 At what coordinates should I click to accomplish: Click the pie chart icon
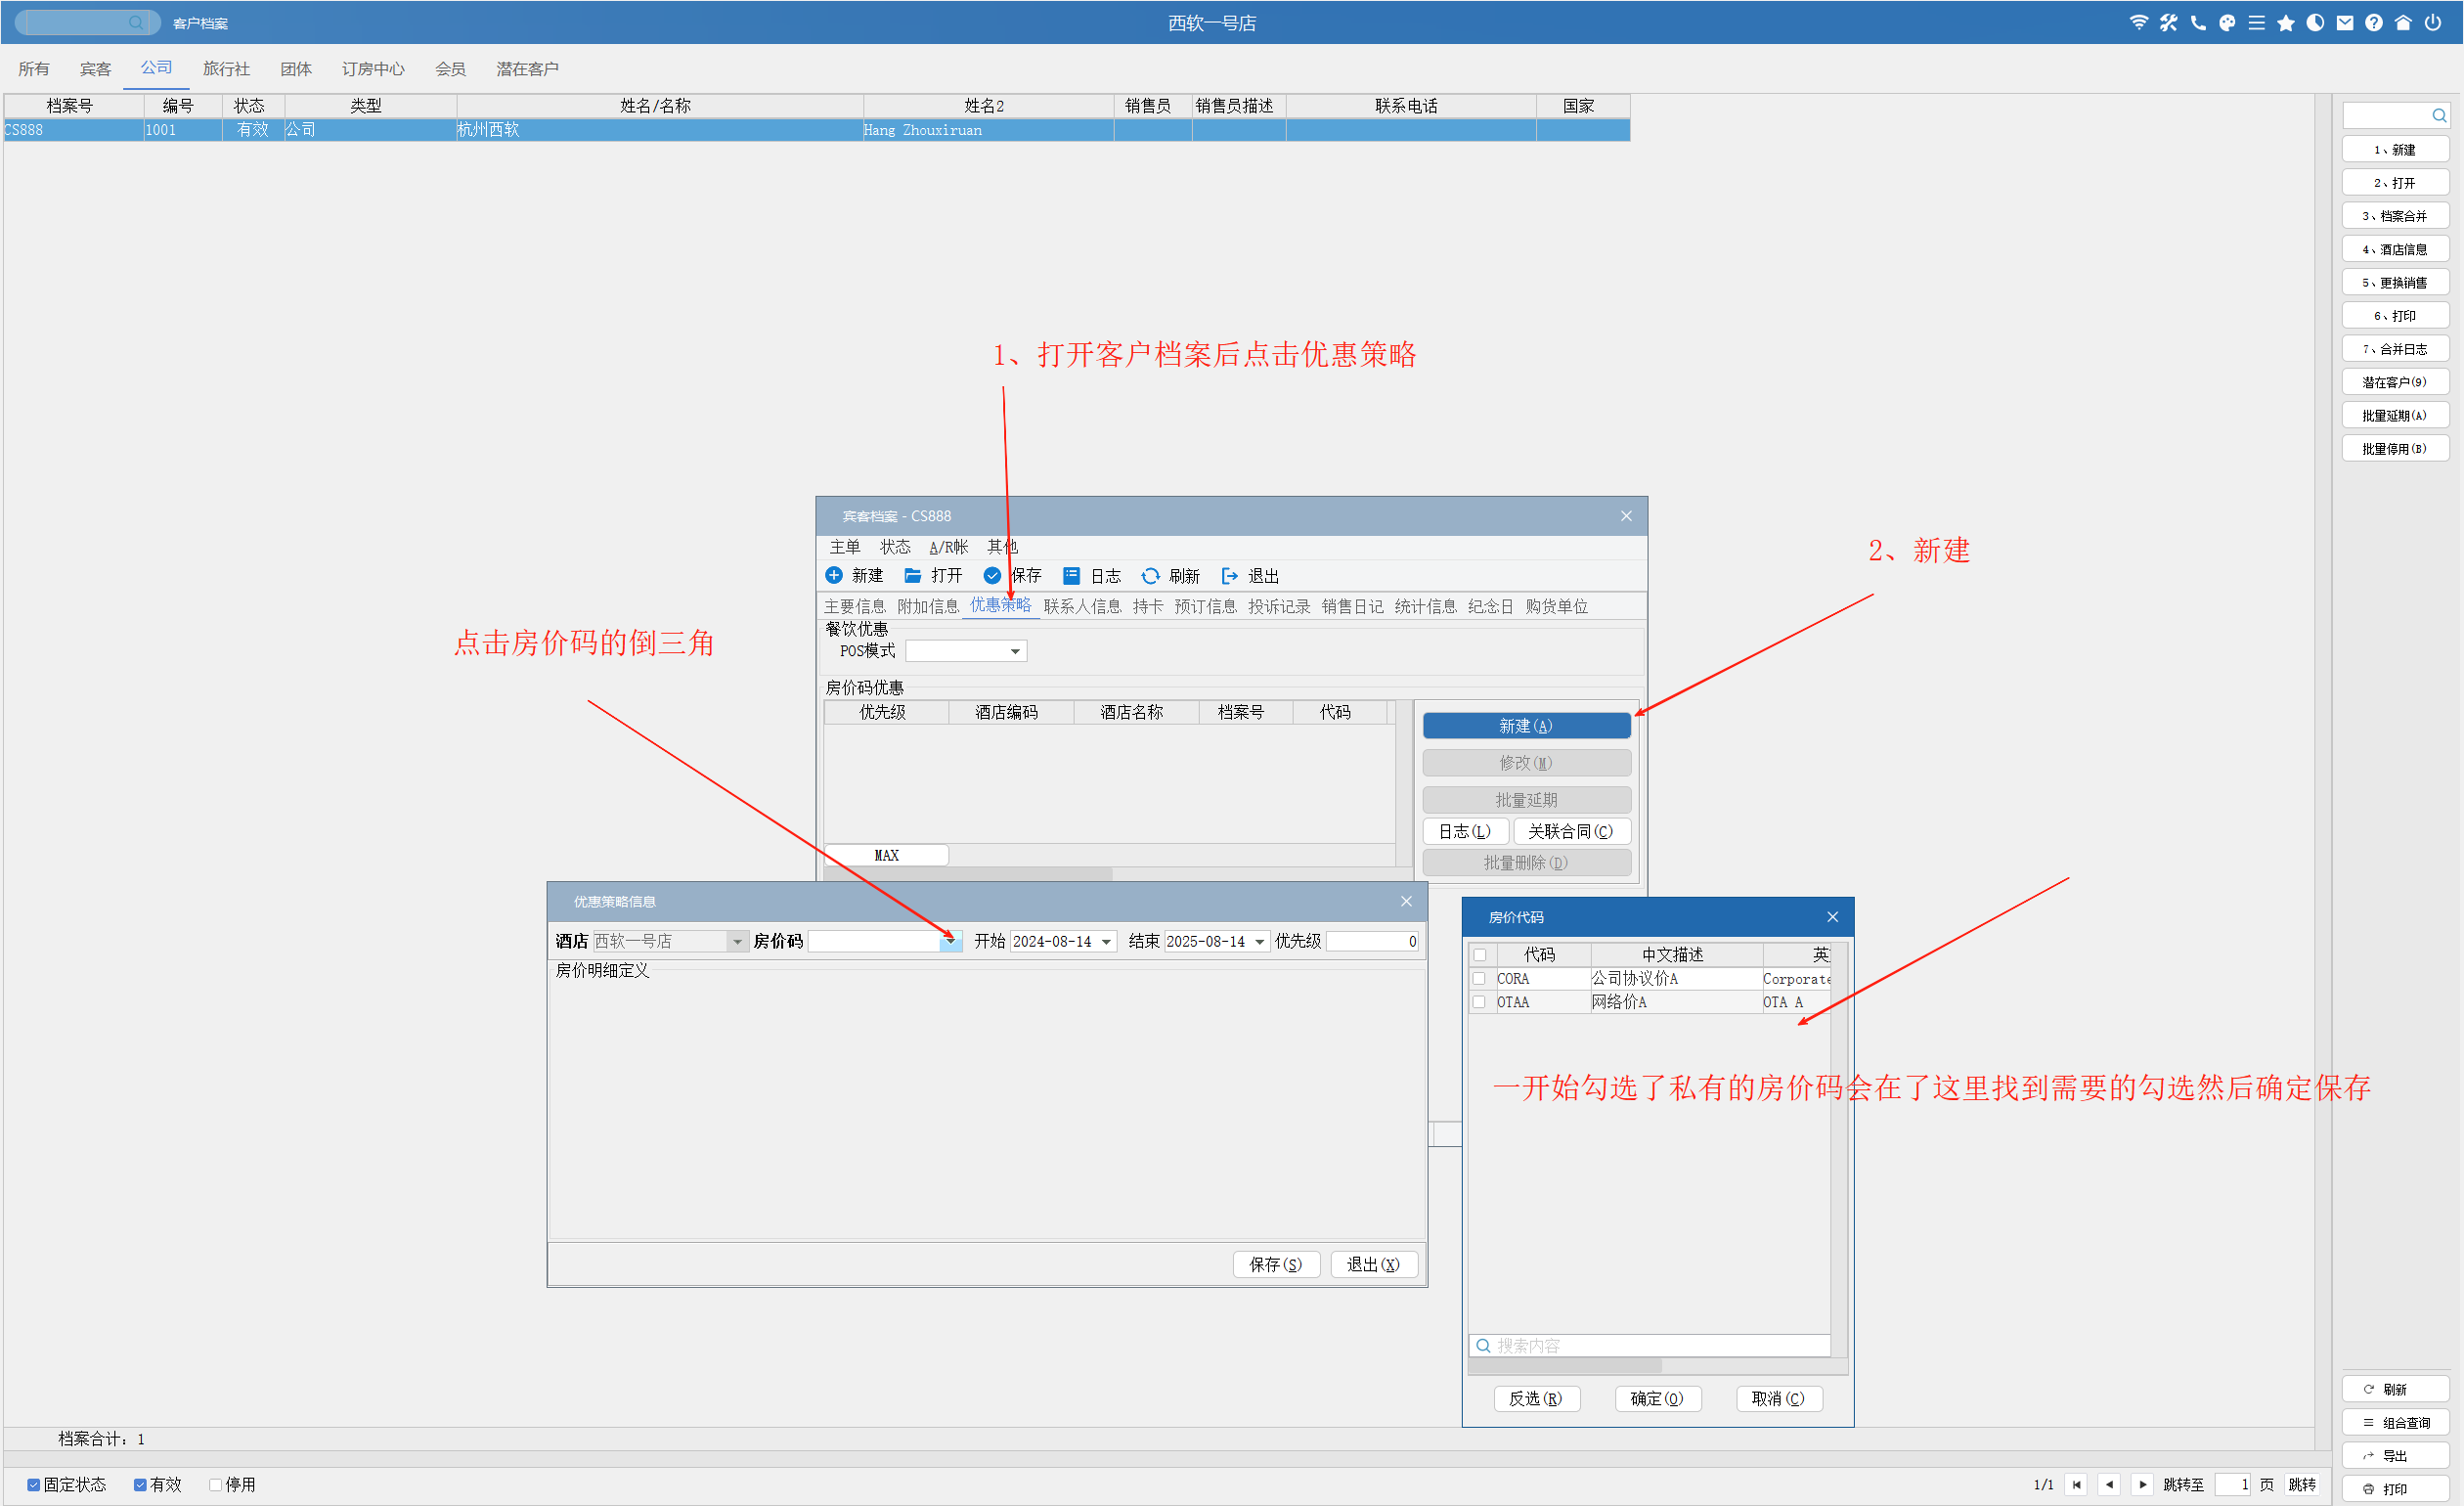point(2315,22)
